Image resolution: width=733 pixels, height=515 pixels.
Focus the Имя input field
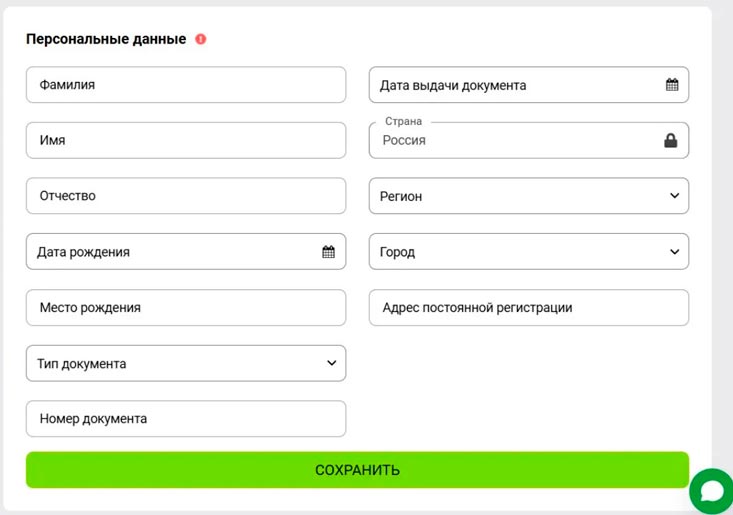[185, 141]
